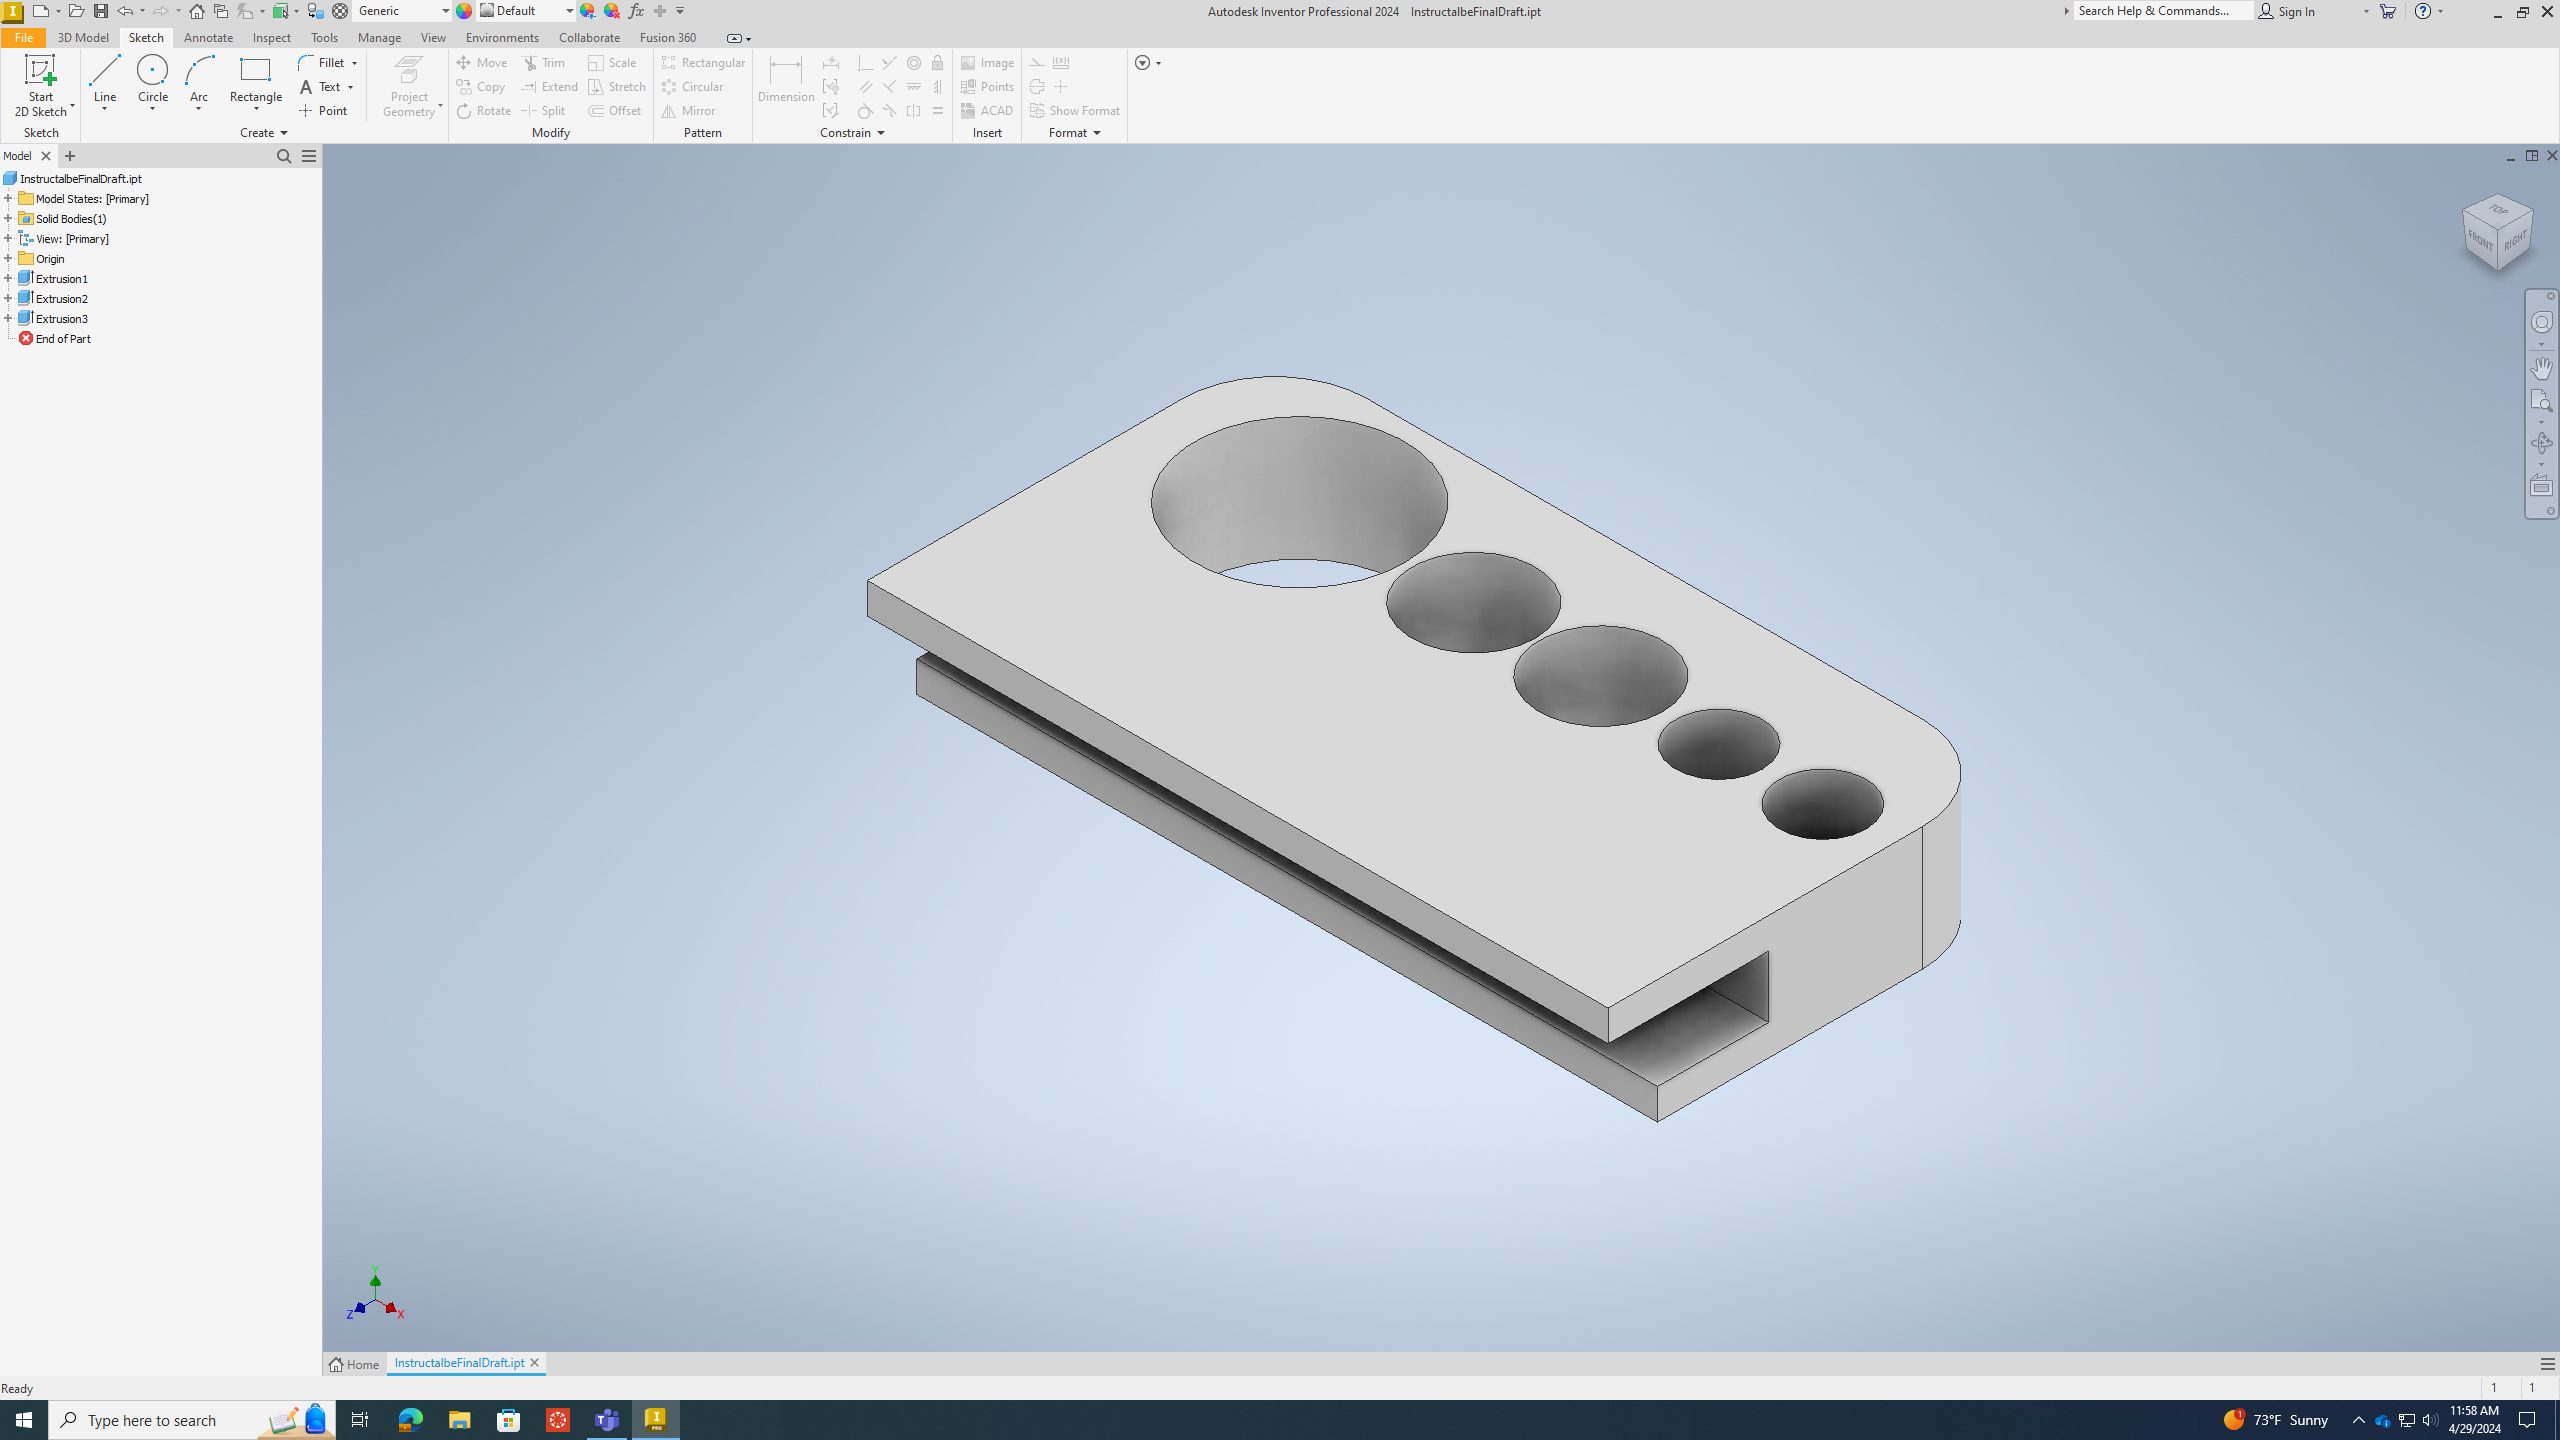Expand the Extrusion1 feature
This screenshot has height=1440, width=2560.
[8, 278]
